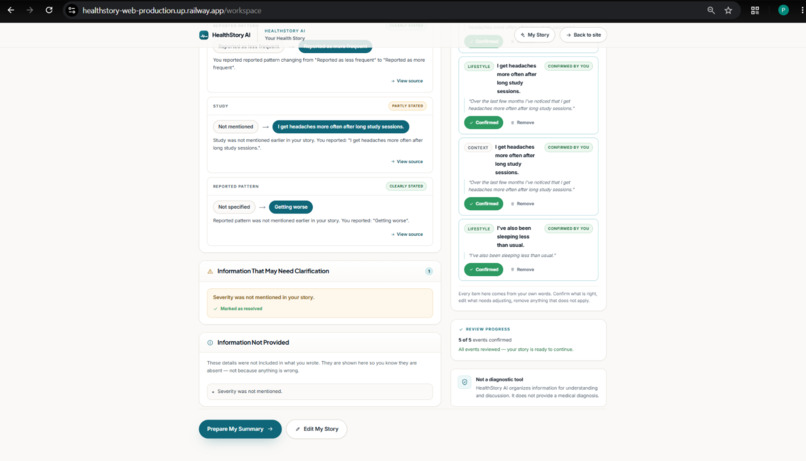Click Confirmed By You badge on Context card
Image resolution: width=806 pixels, height=461 pixels.
pyautogui.click(x=568, y=147)
